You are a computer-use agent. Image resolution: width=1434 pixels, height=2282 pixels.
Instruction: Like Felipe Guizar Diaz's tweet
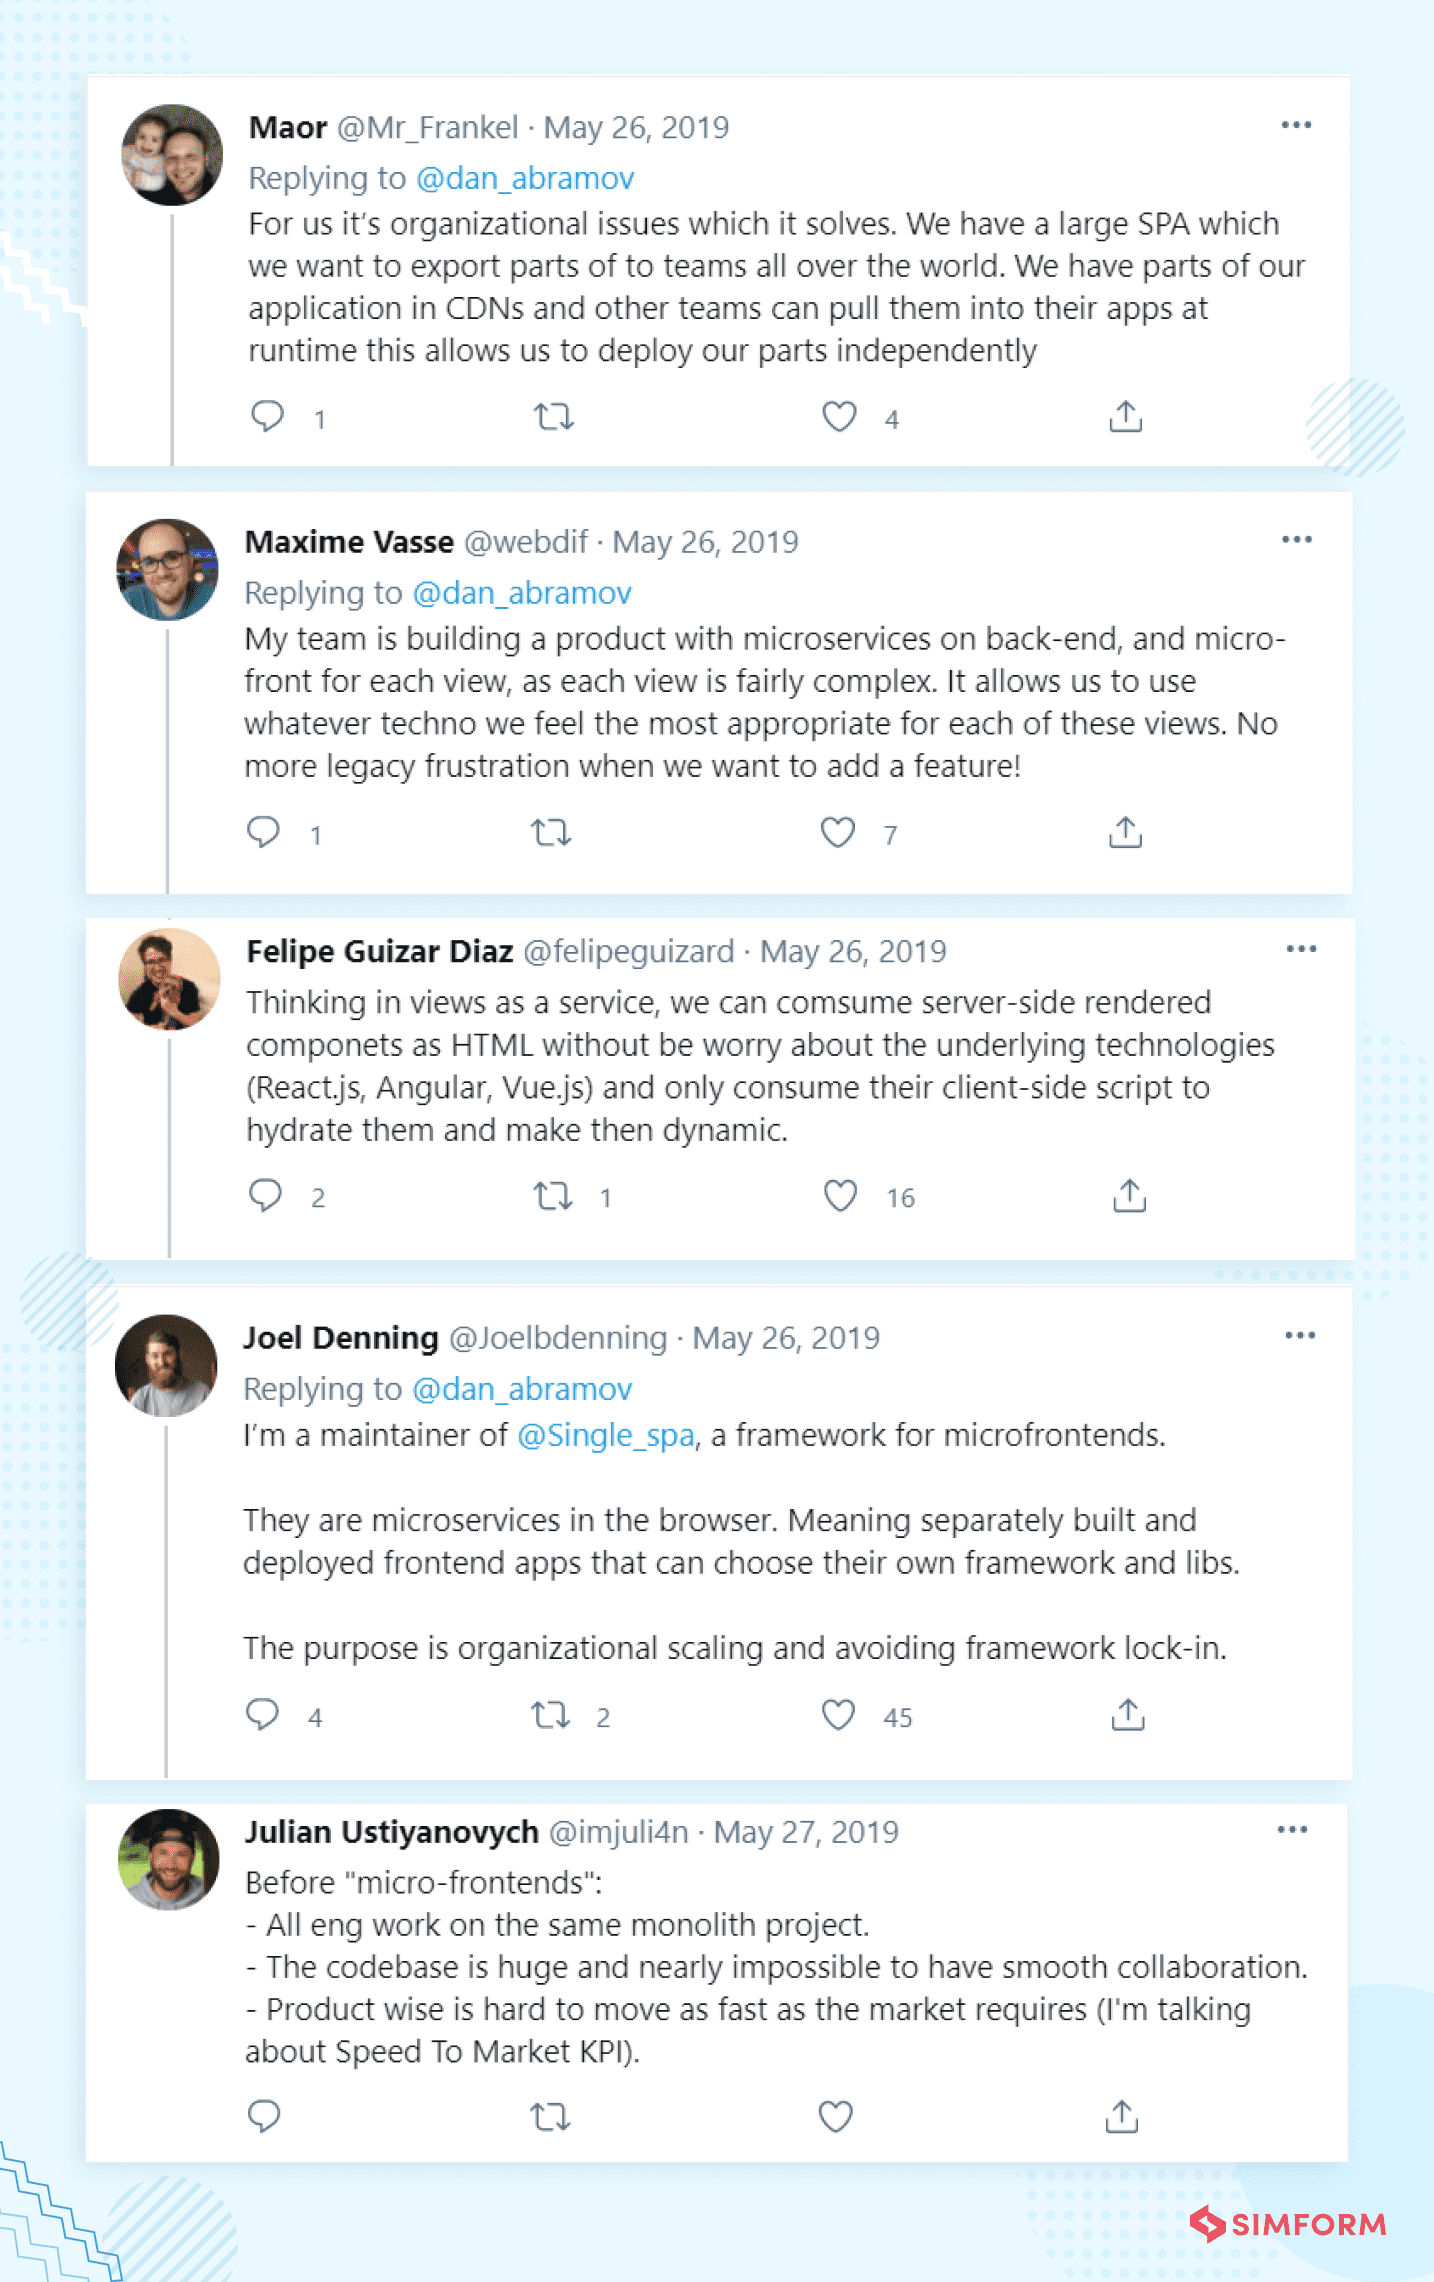coord(840,1195)
